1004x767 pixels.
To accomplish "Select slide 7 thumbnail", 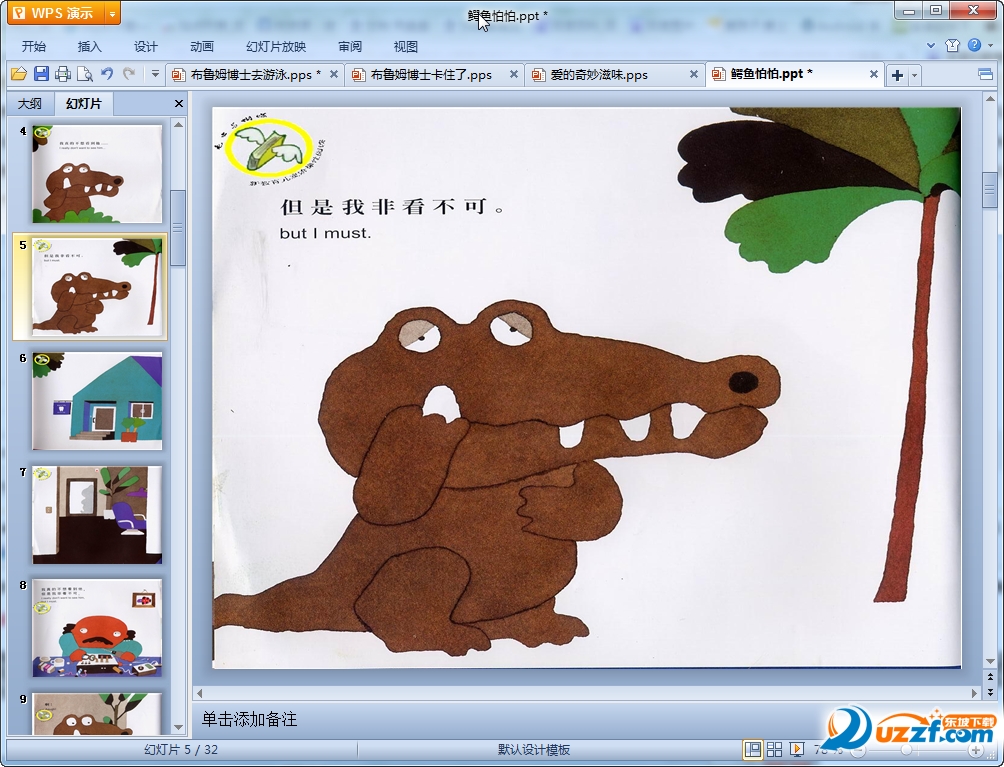I will point(97,515).
